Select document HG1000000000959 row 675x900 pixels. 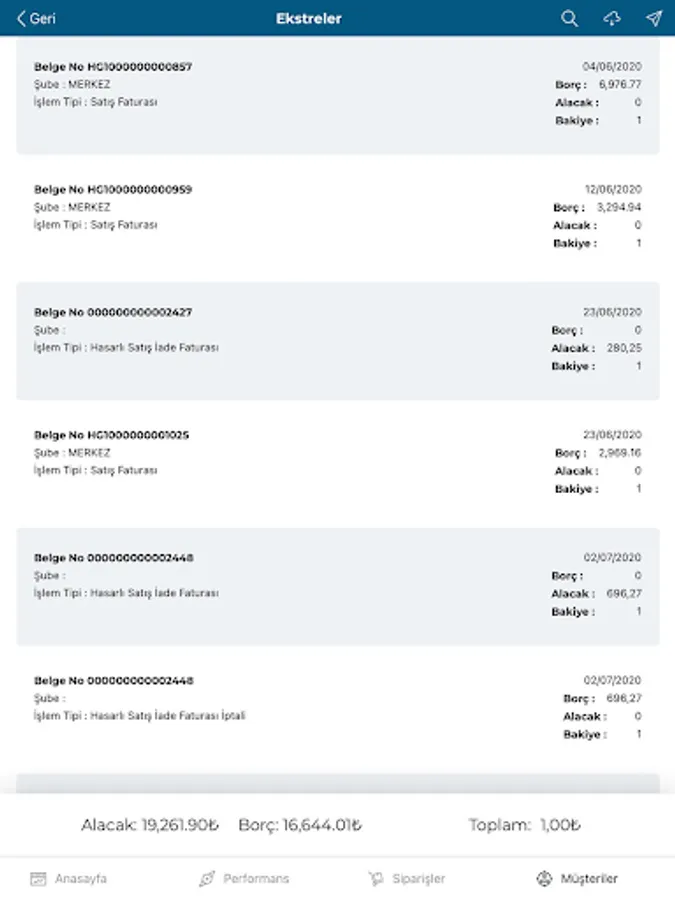[x=337, y=217]
